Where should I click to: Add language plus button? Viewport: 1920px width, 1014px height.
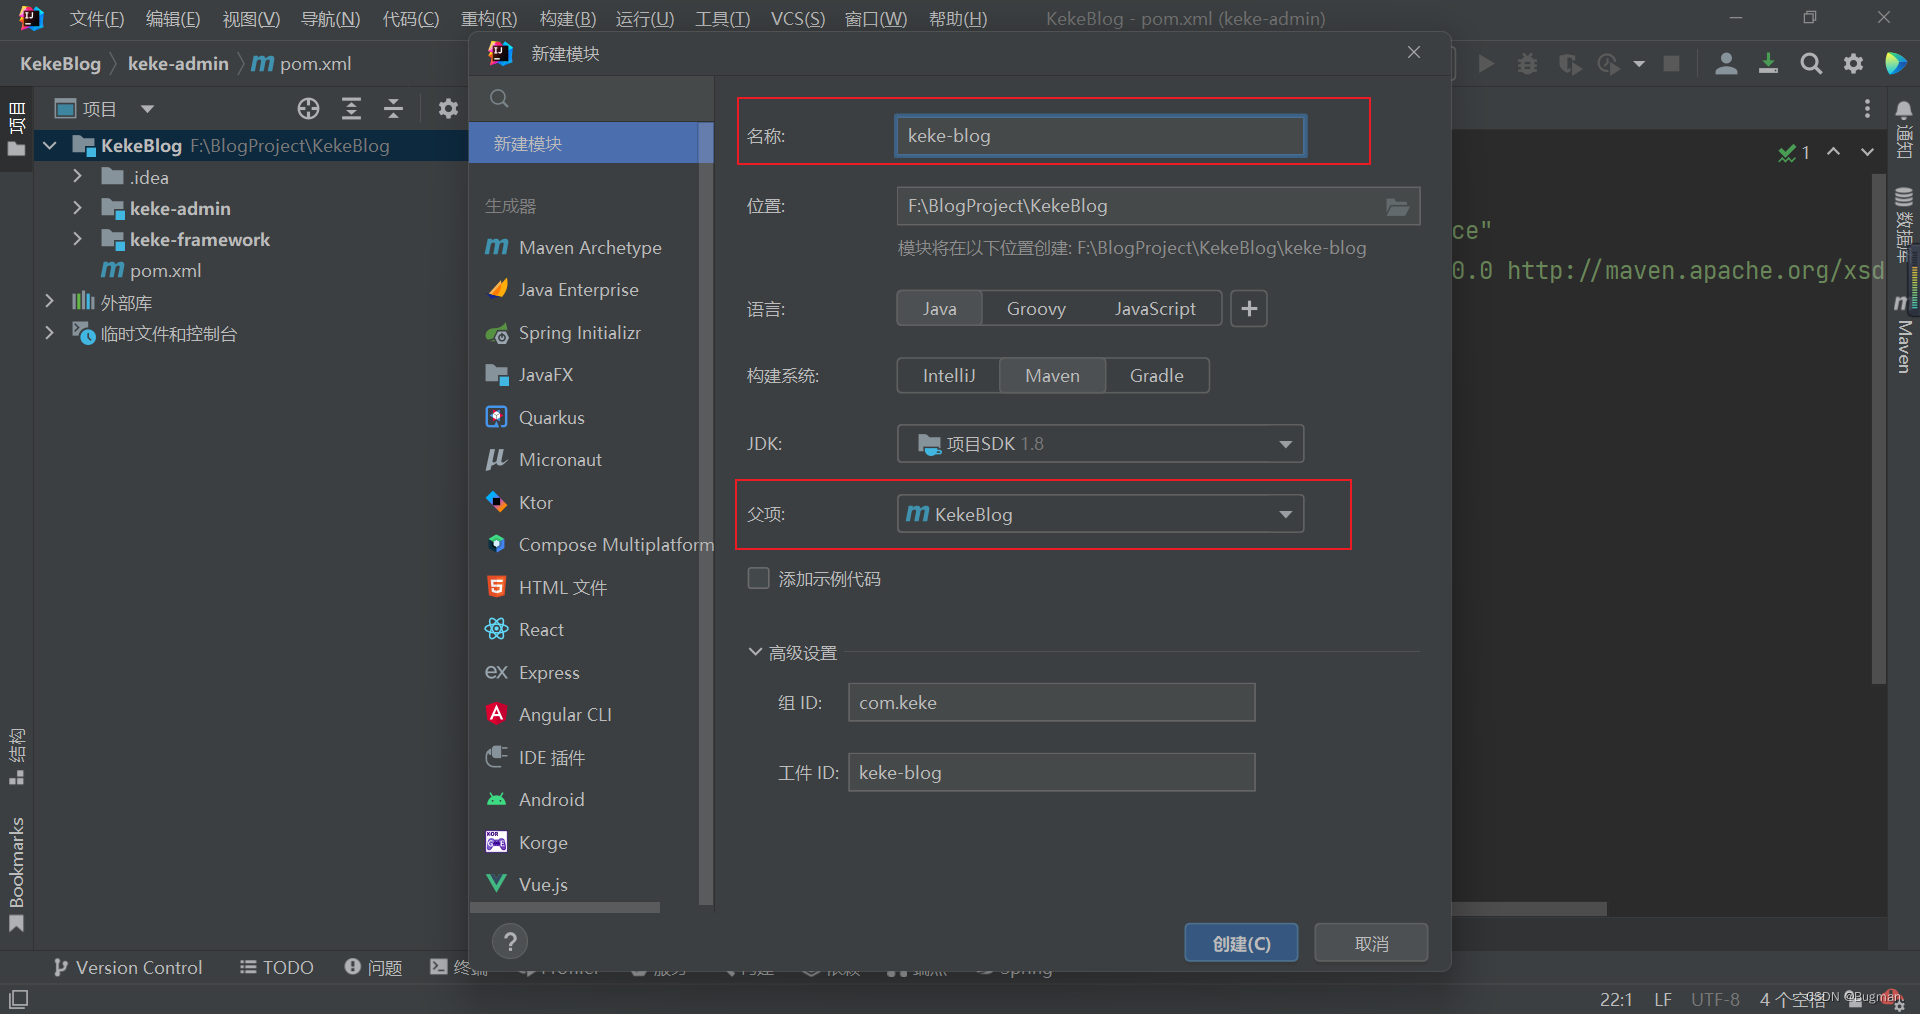click(x=1249, y=309)
